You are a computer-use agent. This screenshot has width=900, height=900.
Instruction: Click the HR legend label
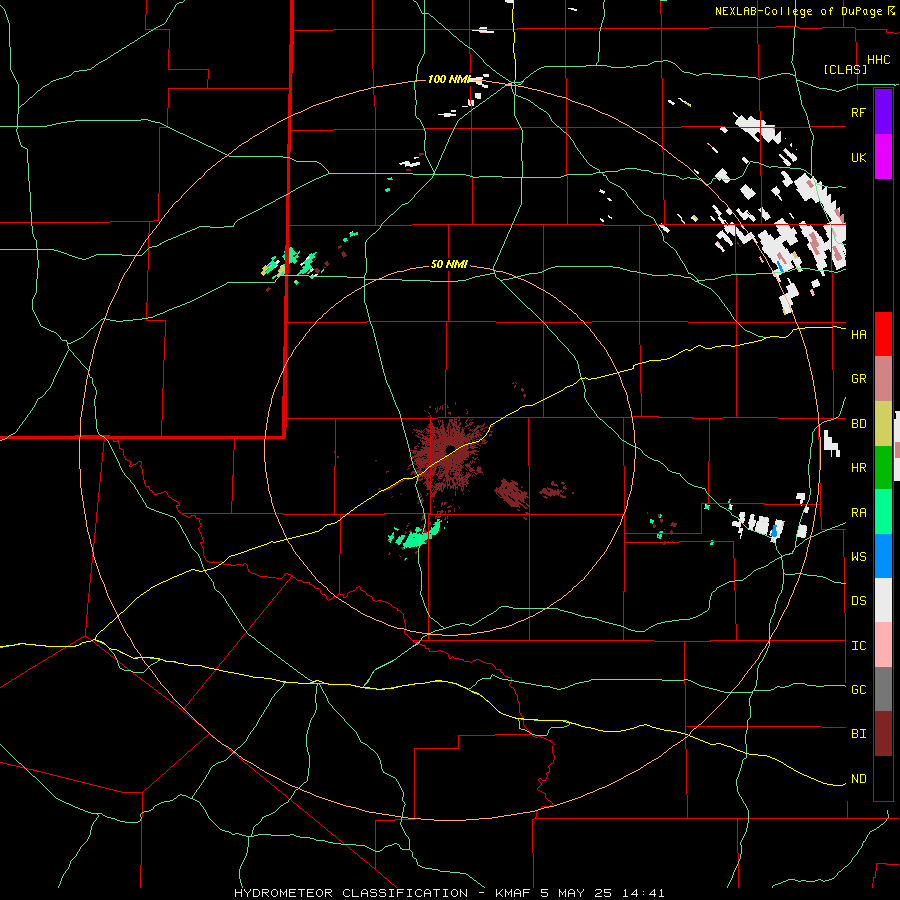click(x=858, y=468)
